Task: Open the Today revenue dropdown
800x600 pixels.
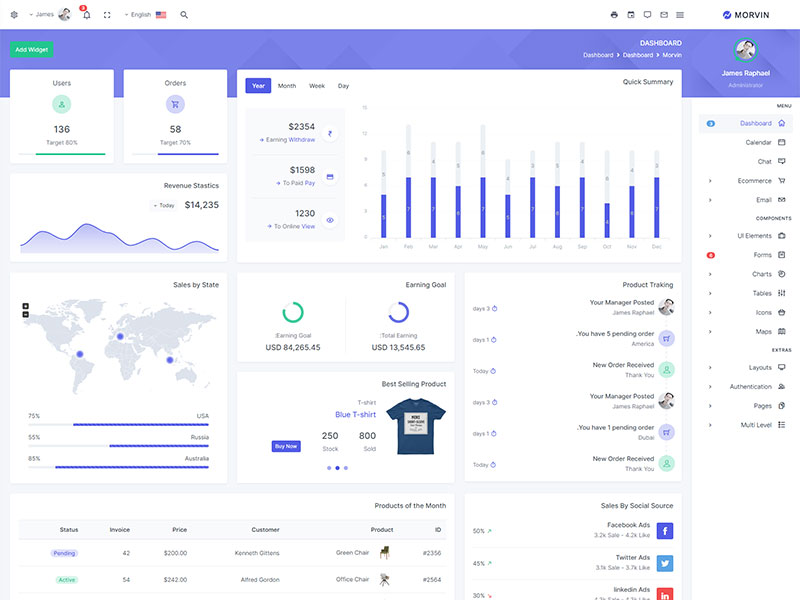Action: pos(164,205)
